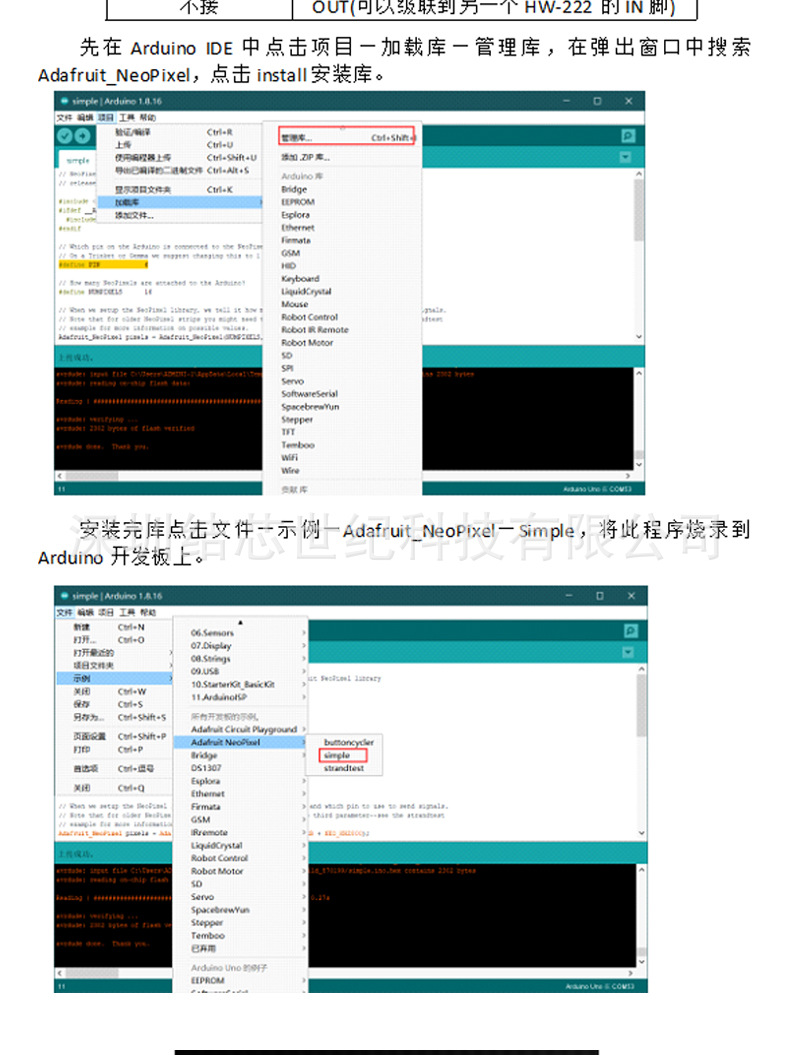Image resolution: width=790 pixels, height=1055 pixels.
Task: Select Stepper in the 加载库 library list
Action: [x=297, y=419]
